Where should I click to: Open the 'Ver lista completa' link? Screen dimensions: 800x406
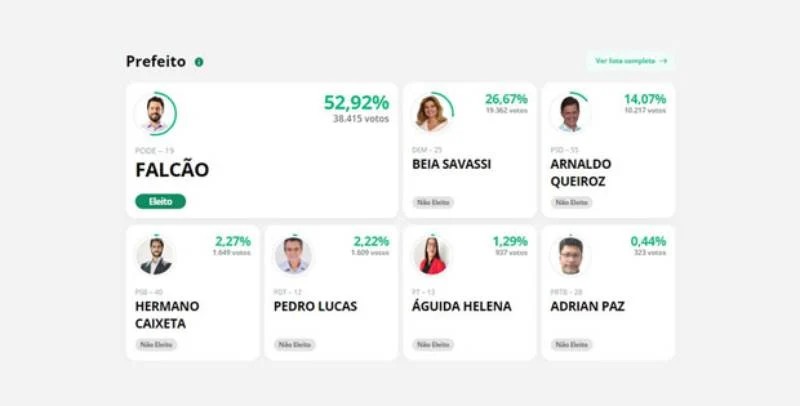pyautogui.click(x=631, y=61)
